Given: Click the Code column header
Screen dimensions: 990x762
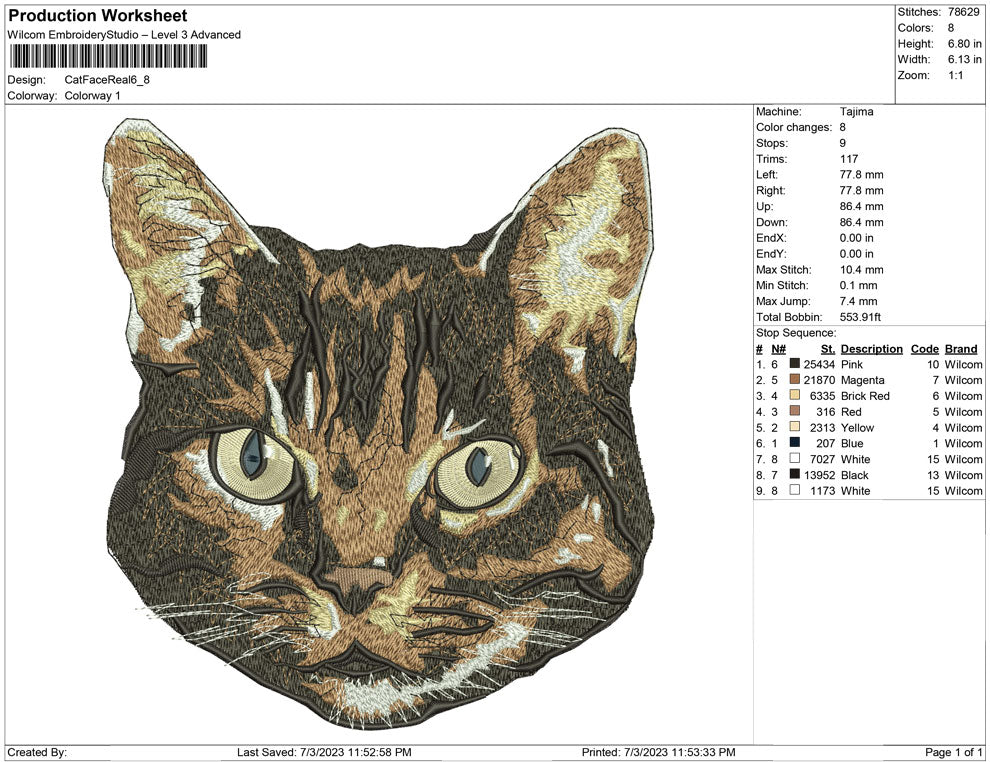Looking at the screenshot, I should point(924,349).
